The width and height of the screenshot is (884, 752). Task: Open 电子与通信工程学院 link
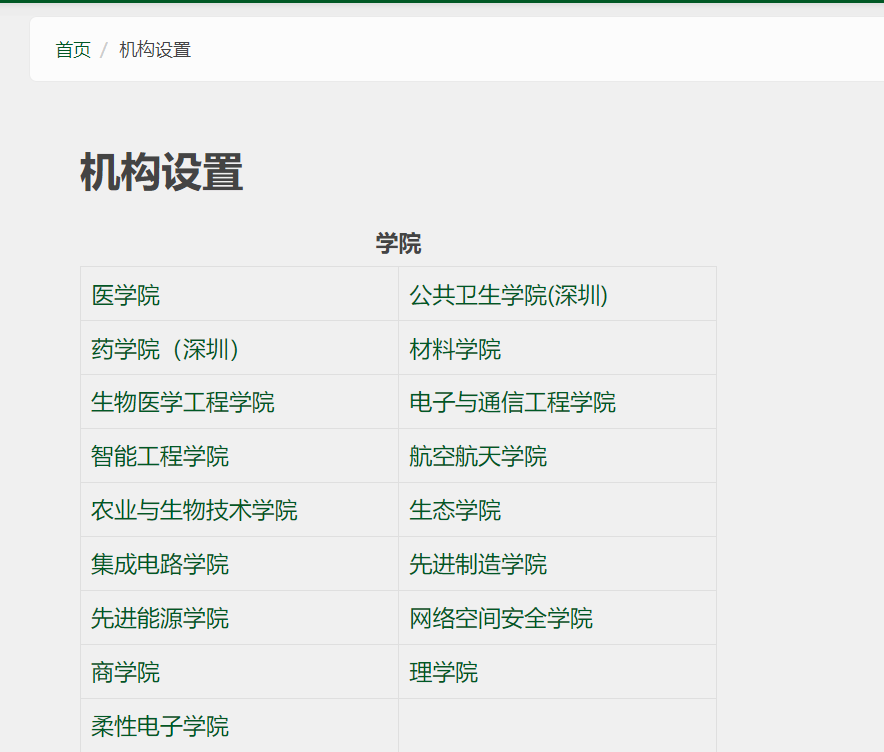click(x=512, y=402)
